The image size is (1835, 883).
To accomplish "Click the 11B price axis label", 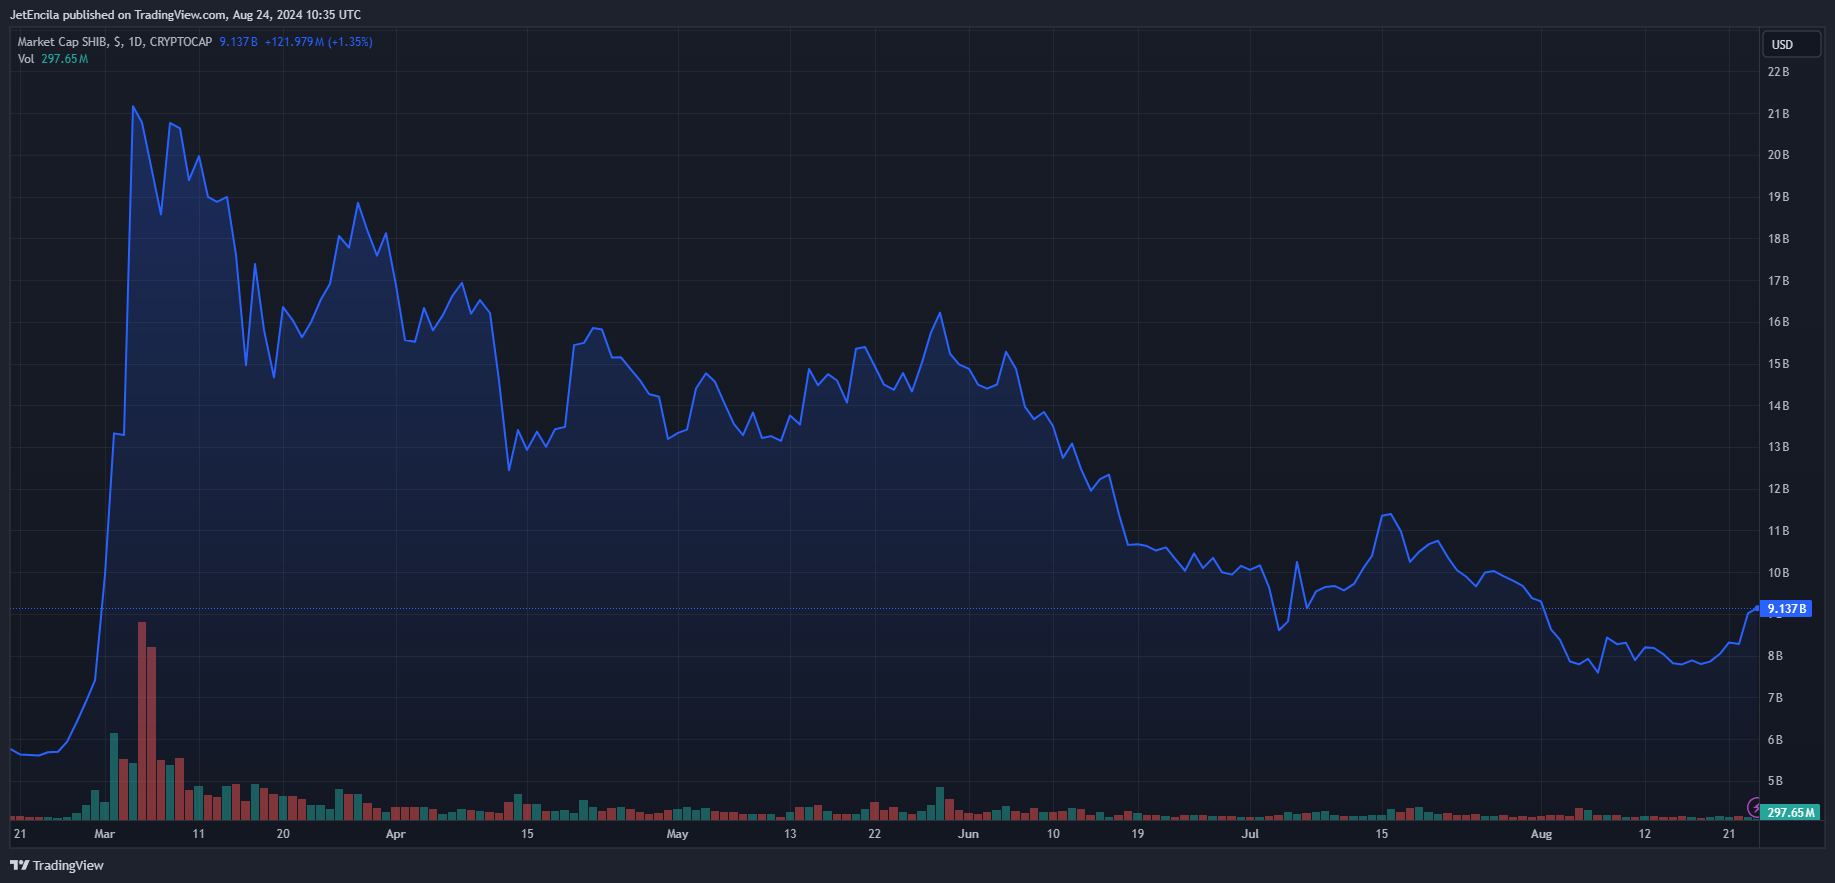I will pos(1778,531).
